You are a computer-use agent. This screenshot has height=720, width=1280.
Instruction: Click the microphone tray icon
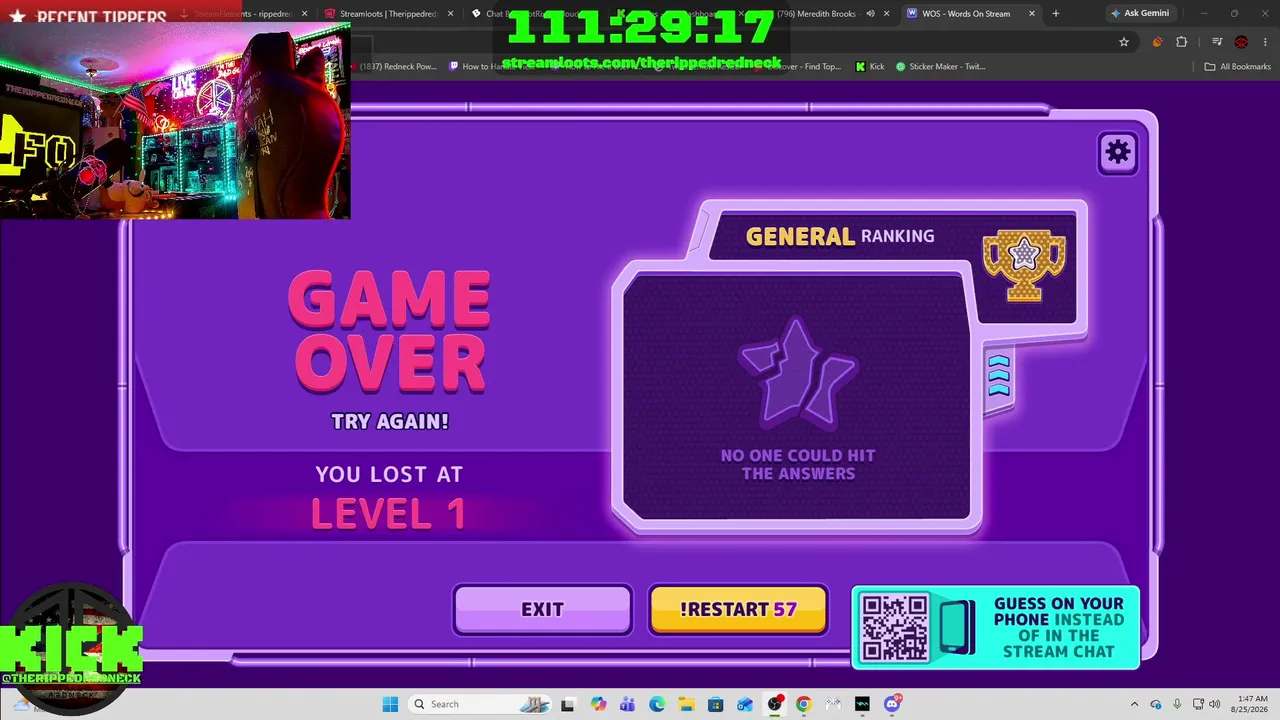tap(1177, 704)
